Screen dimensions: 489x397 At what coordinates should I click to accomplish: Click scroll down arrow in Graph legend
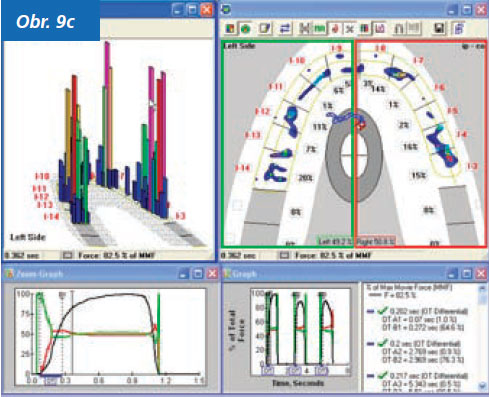tap(482, 386)
